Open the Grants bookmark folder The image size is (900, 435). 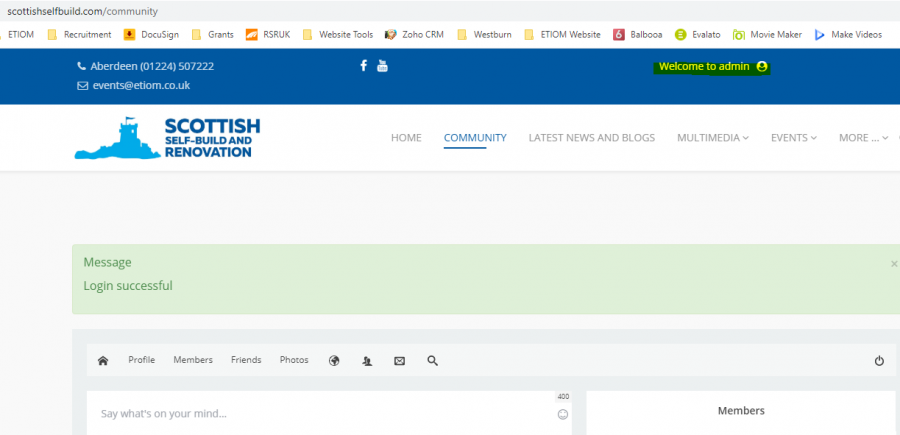point(213,34)
